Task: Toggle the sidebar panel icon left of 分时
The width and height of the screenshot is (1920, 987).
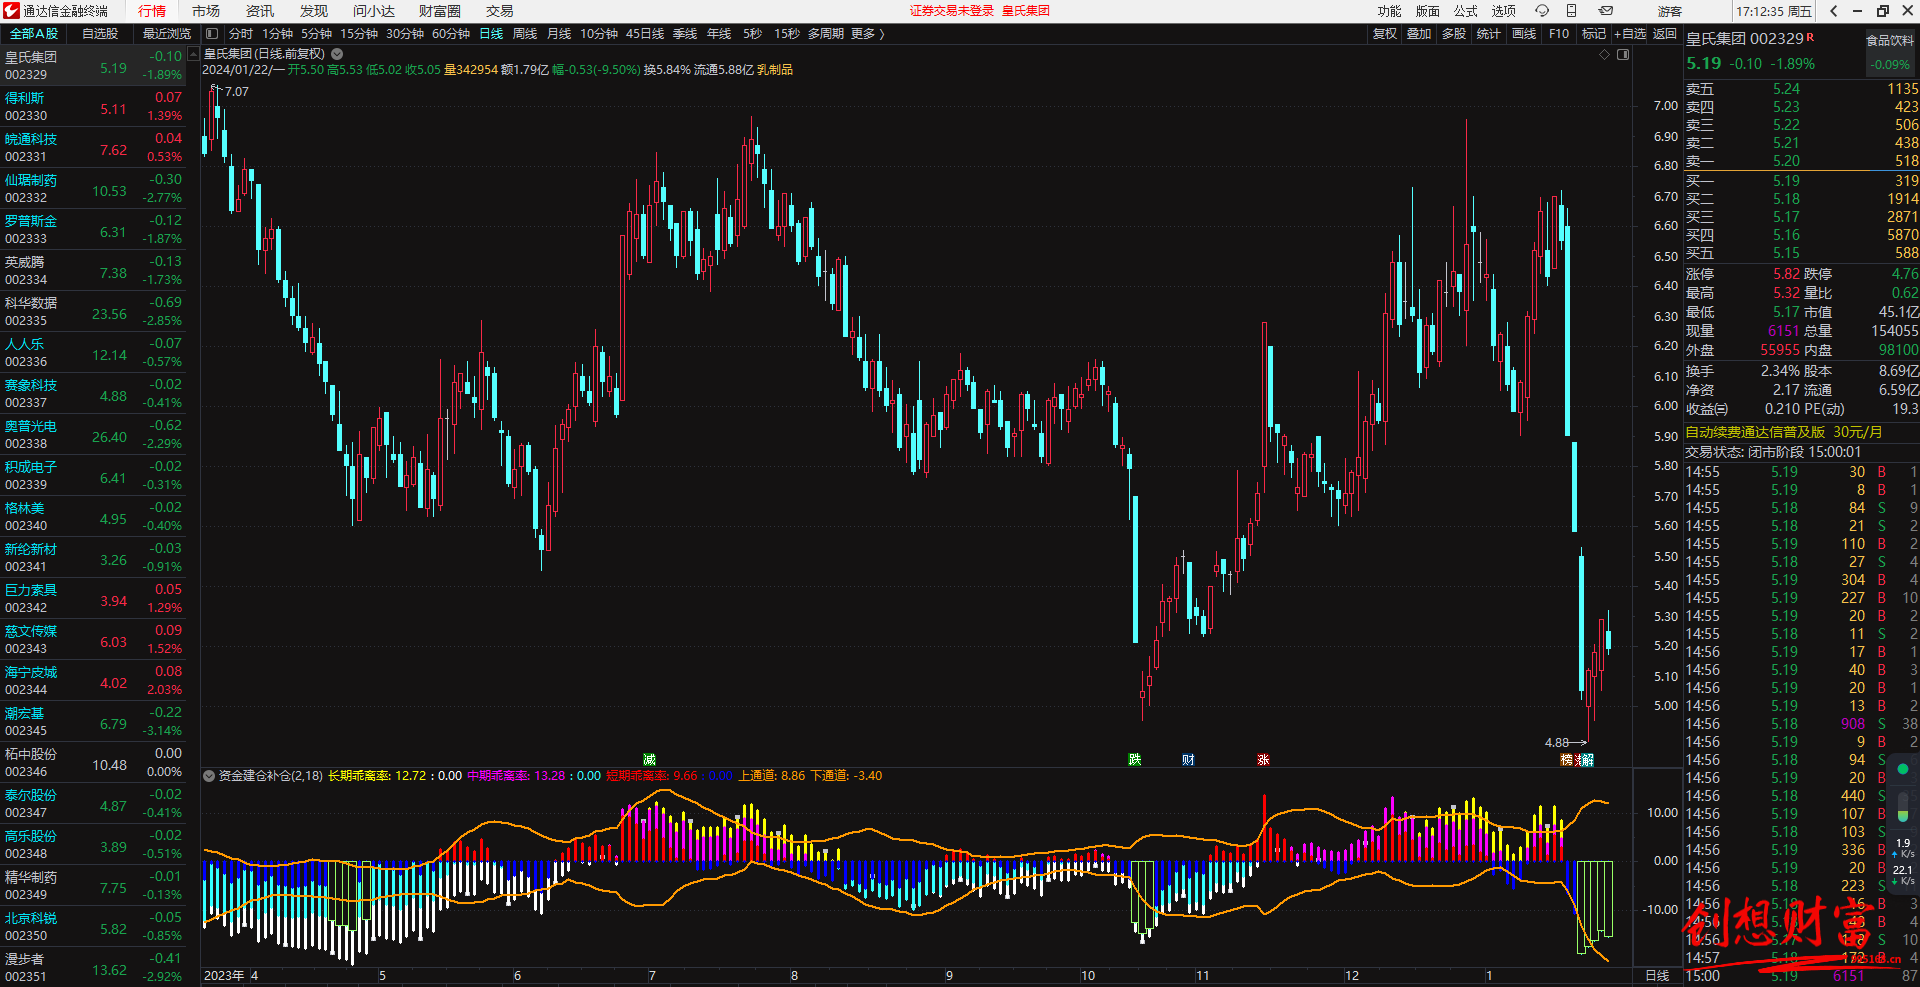Action: coord(212,34)
